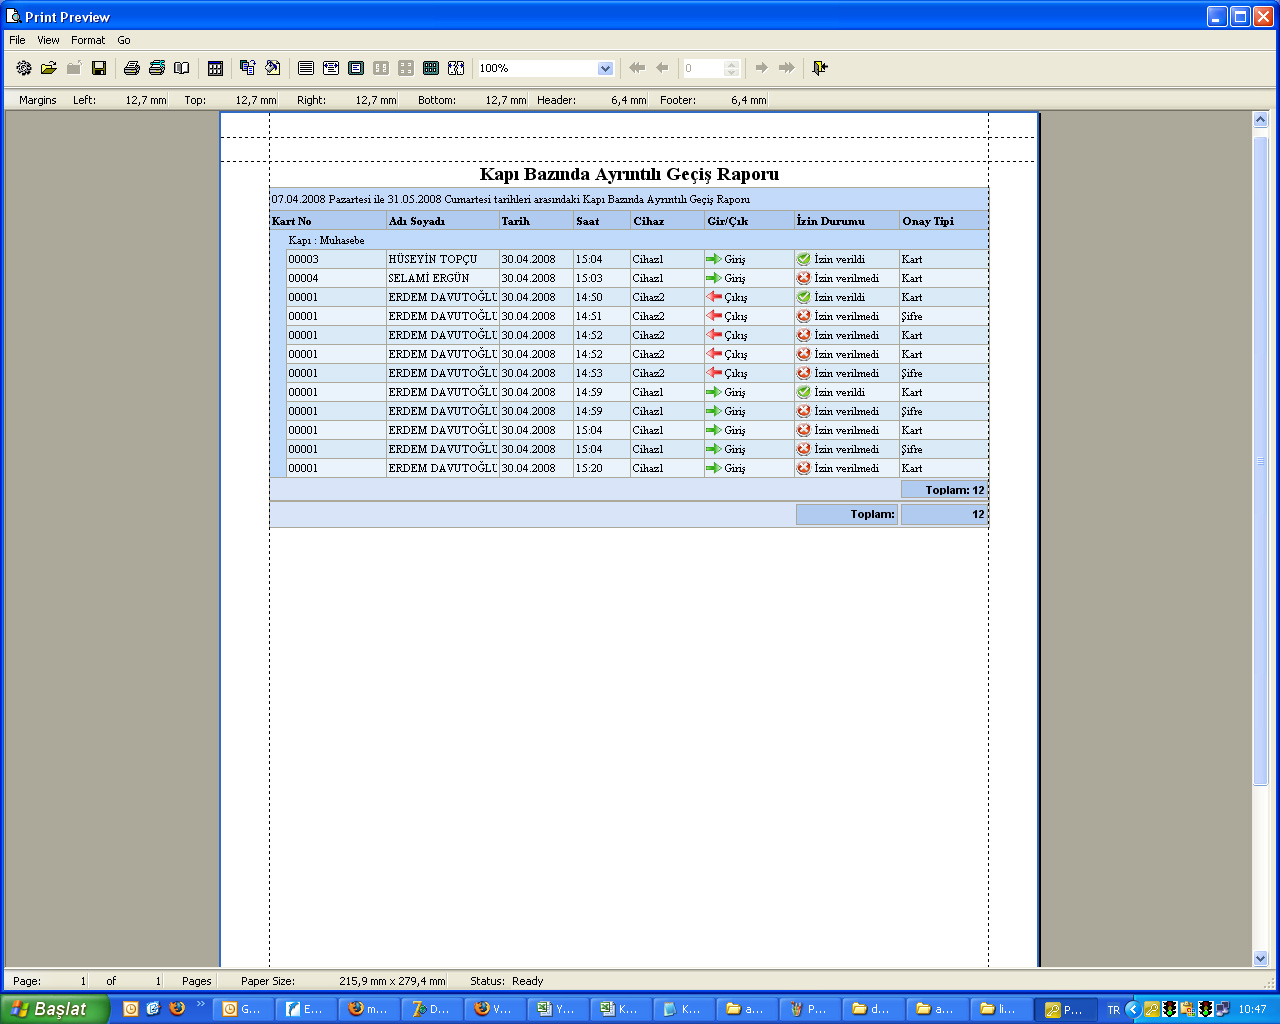Click the page number stepper up arrow
This screenshot has height=1024, width=1280.
[x=731, y=64]
